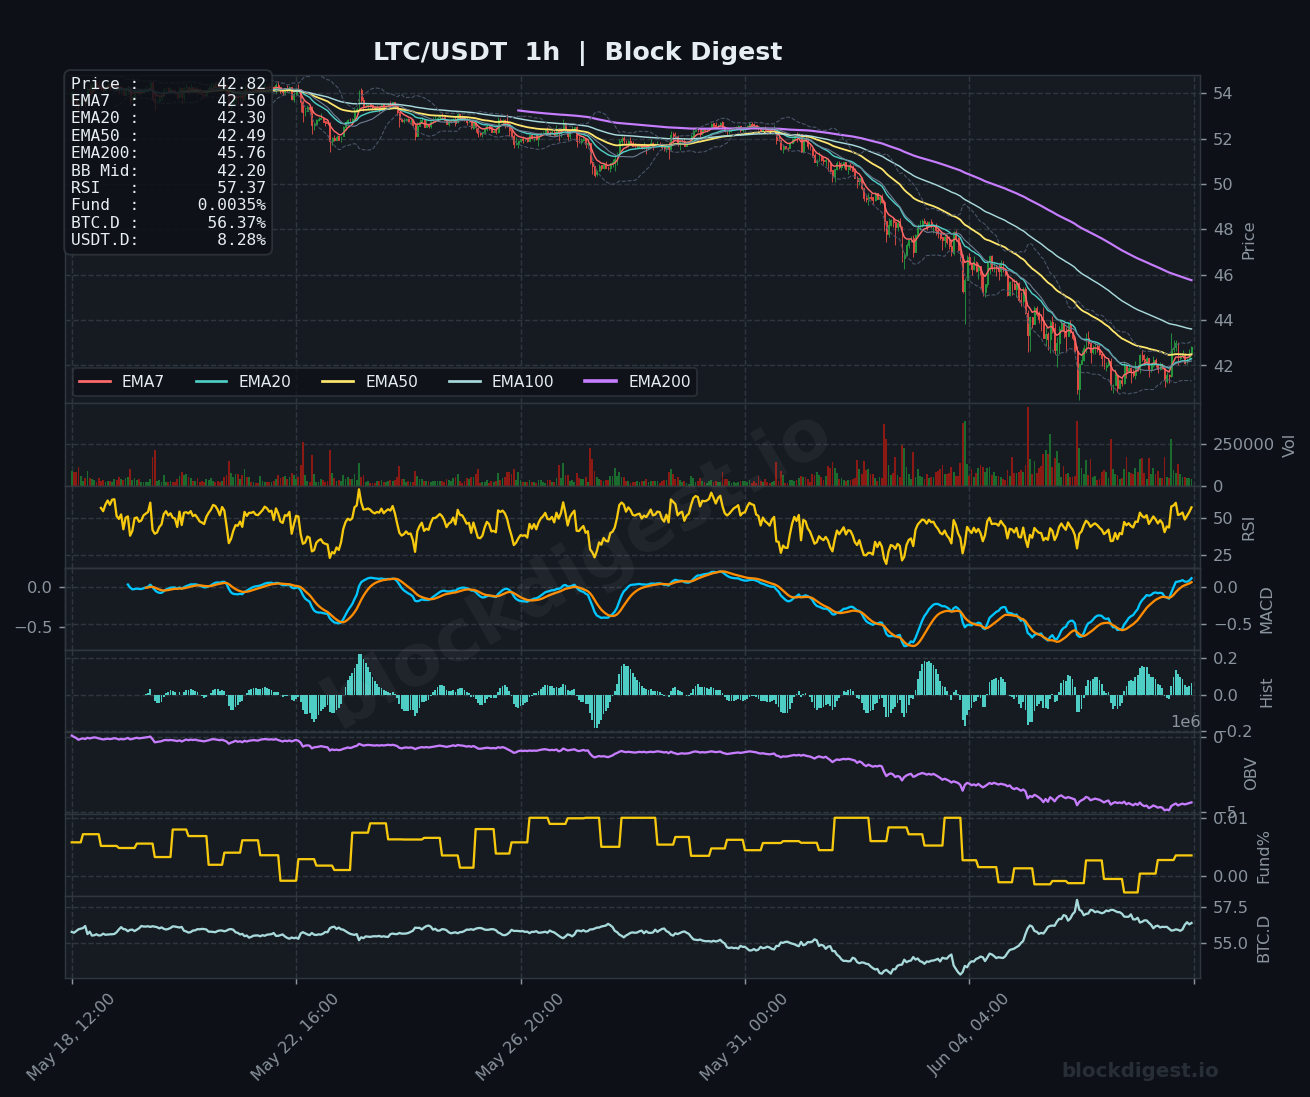Click the EMA200 value 45.76 row
The width and height of the screenshot is (1310, 1097).
point(168,153)
